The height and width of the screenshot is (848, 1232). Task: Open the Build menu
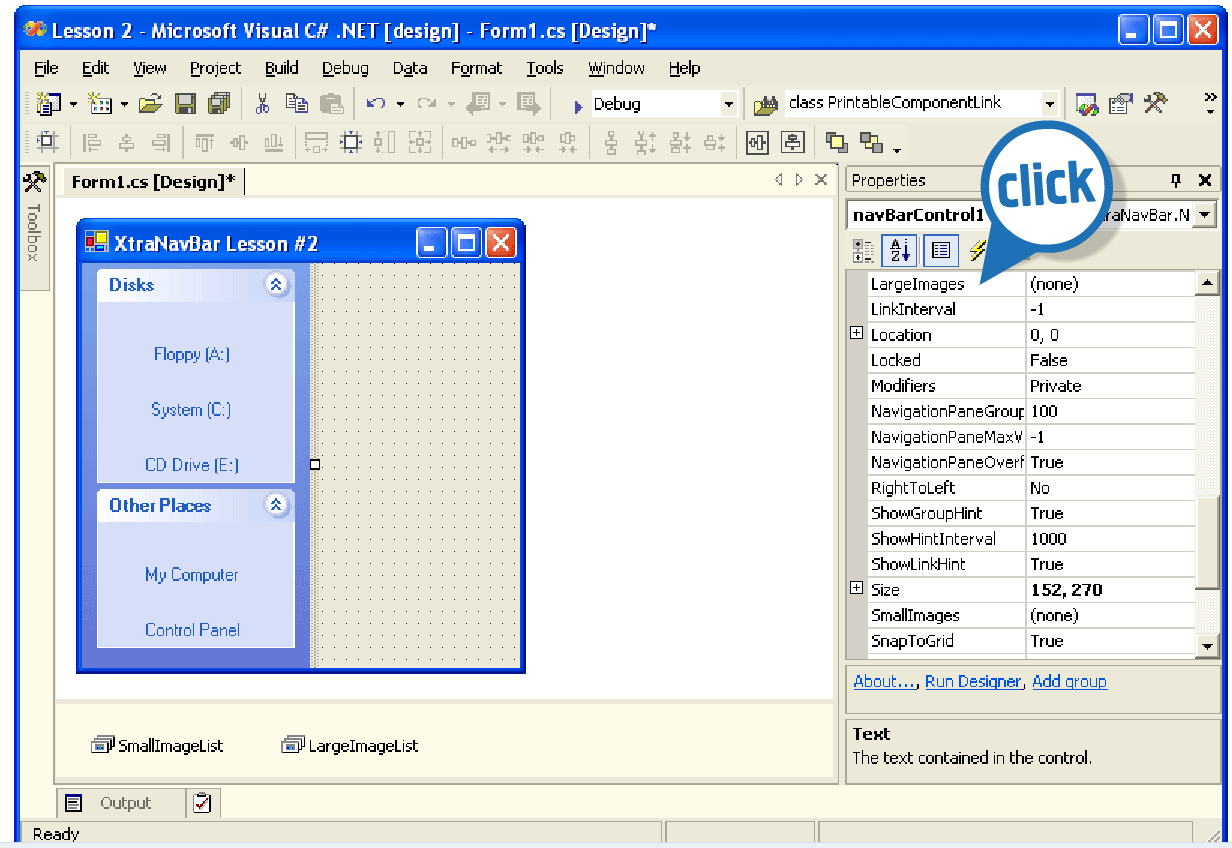tap(282, 68)
